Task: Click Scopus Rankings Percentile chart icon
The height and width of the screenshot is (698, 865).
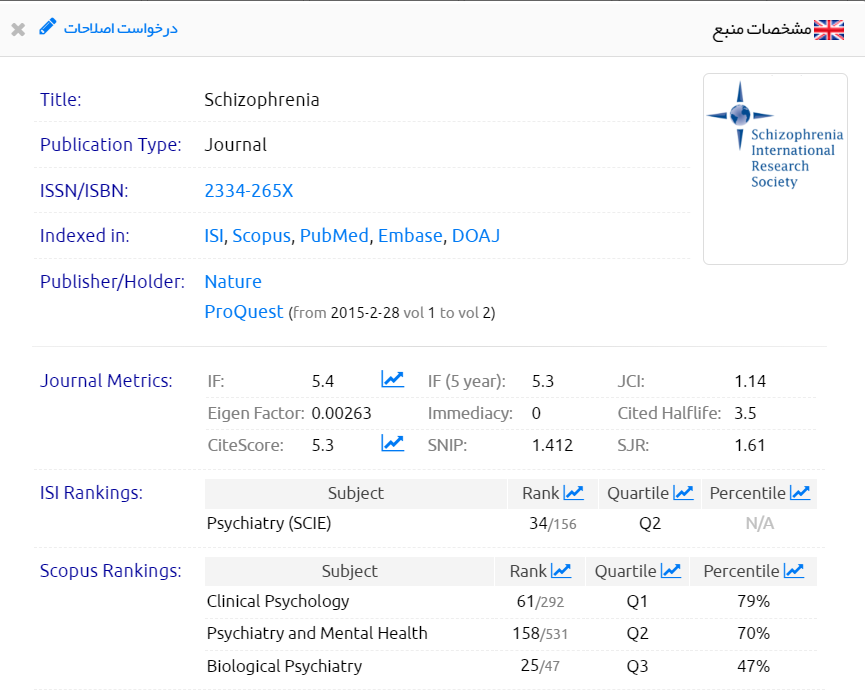Action: pos(793,571)
